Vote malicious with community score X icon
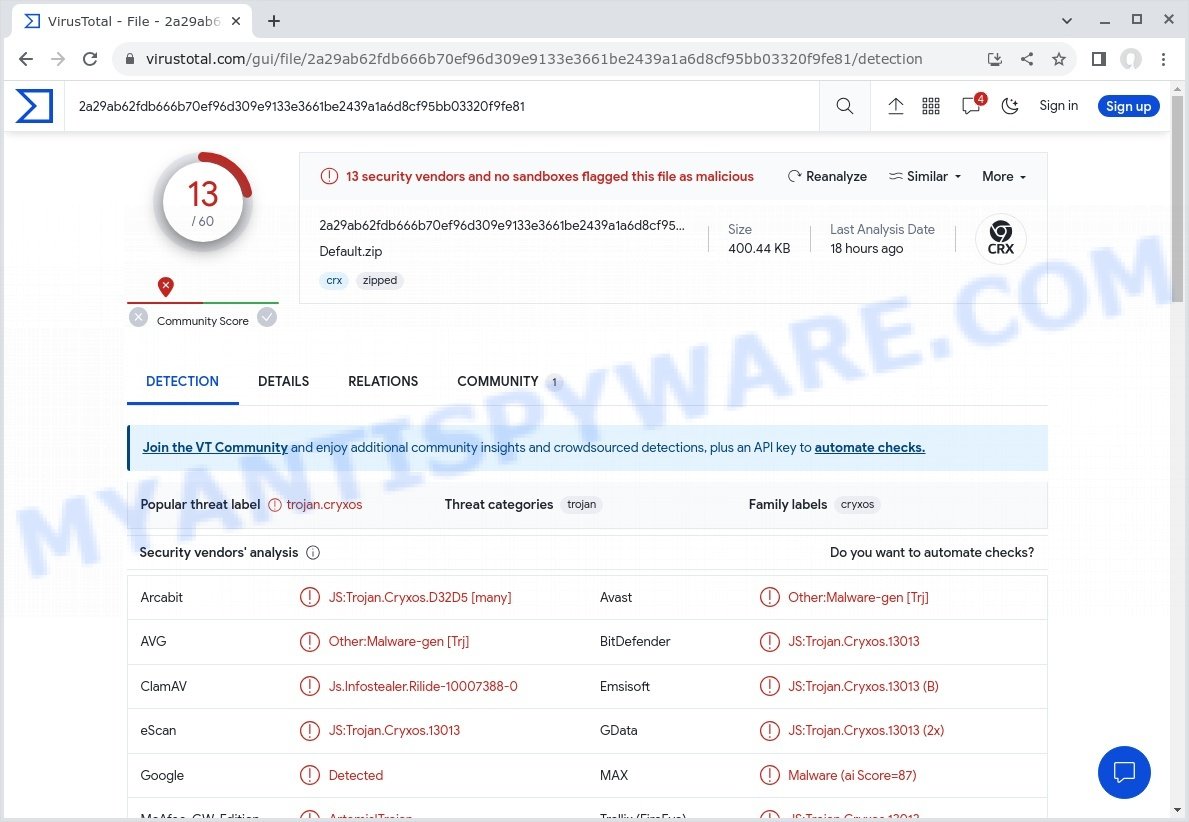 click(138, 317)
